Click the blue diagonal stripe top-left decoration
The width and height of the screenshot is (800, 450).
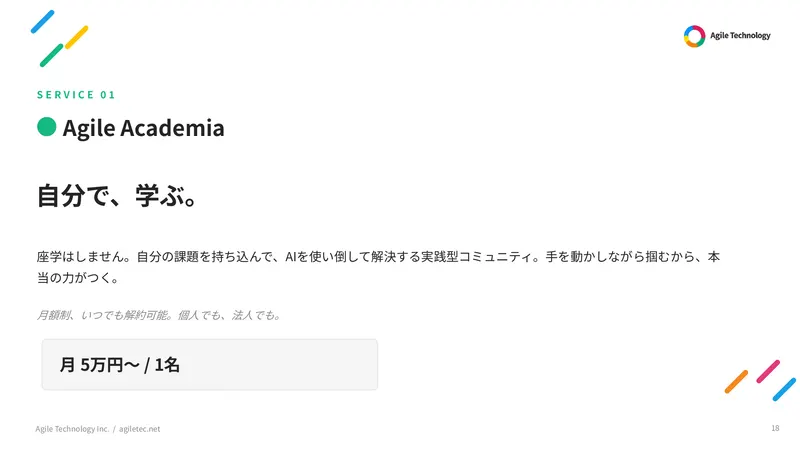[x=42, y=21]
